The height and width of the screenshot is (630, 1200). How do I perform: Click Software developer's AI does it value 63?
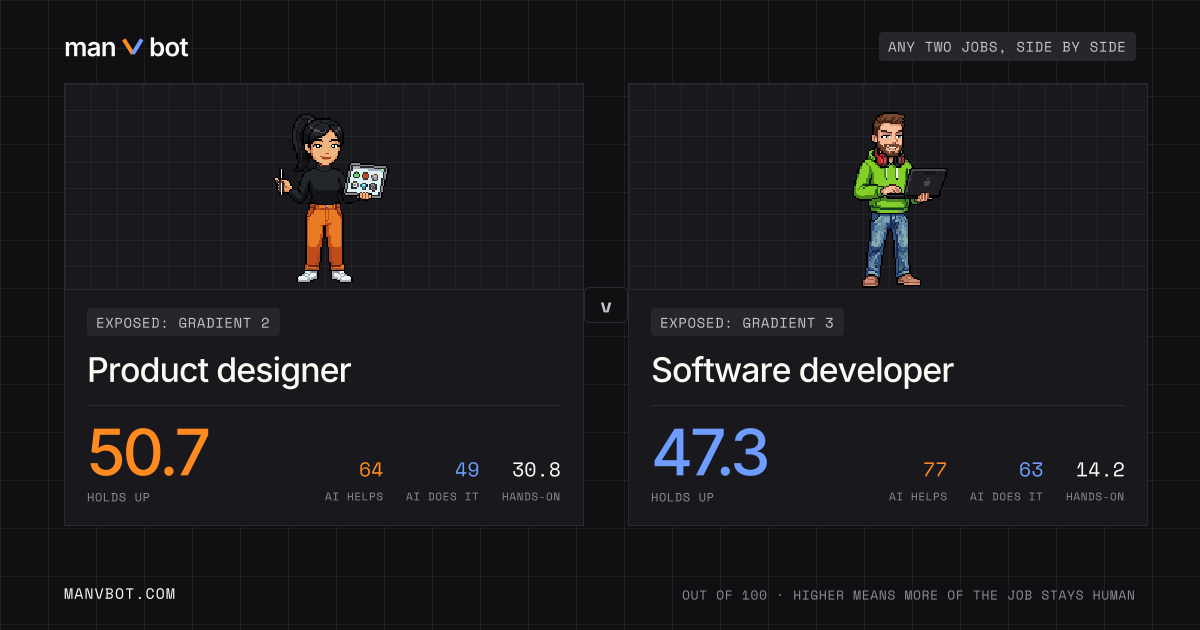point(1031,470)
